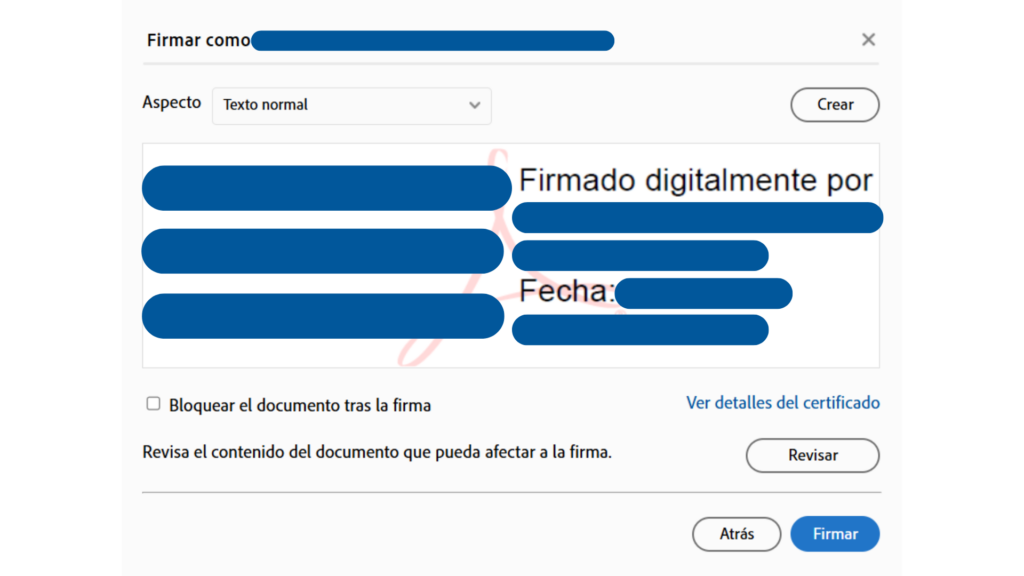
Task: Click the Firmado digitalmente por text
Action: (695, 181)
